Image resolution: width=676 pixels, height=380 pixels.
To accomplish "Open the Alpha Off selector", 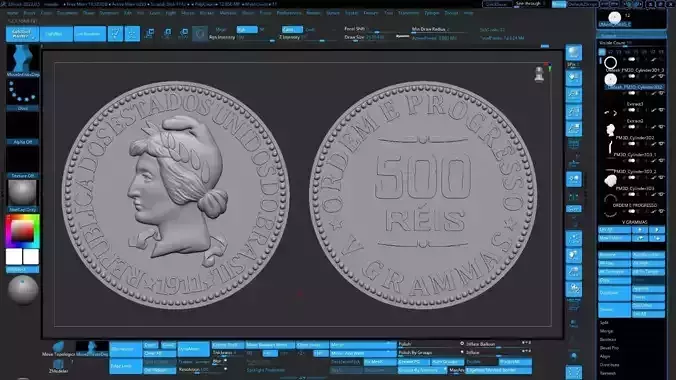I will tap(23, 129).
